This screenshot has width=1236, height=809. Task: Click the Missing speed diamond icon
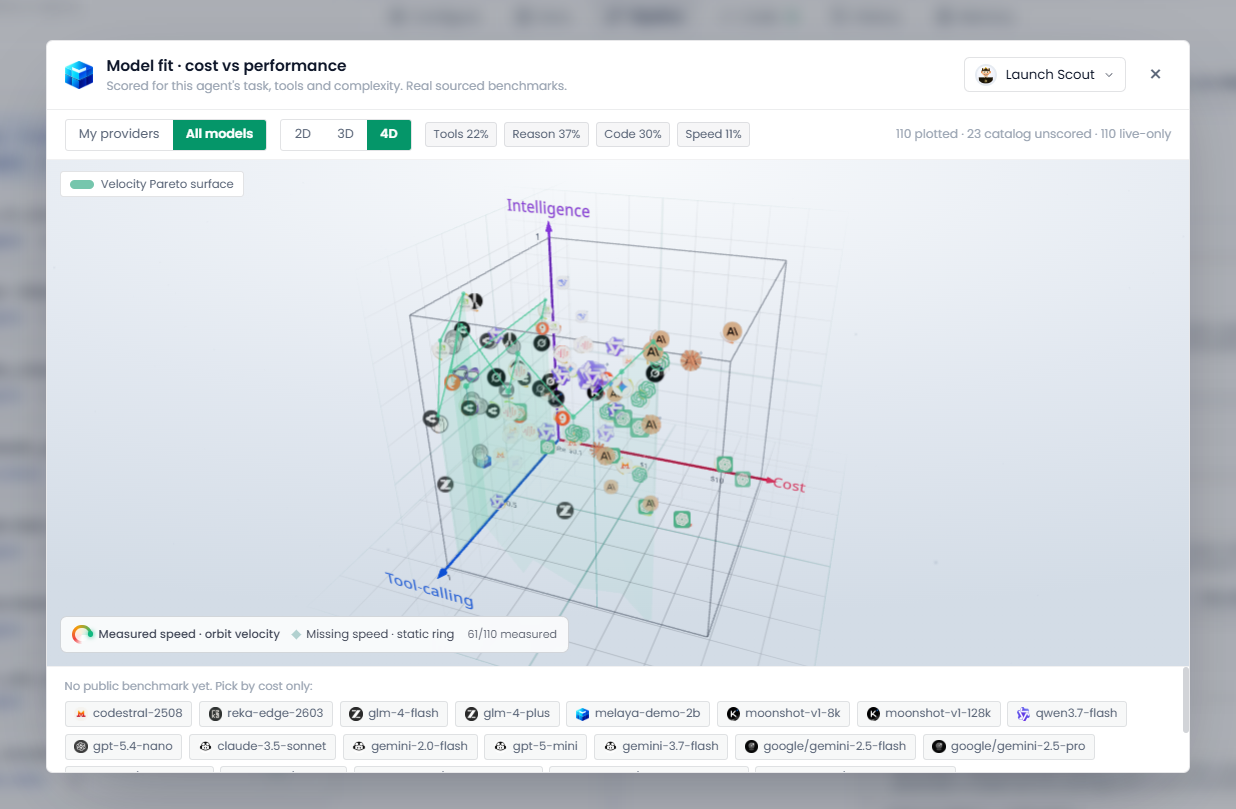(x=296, y=634)
